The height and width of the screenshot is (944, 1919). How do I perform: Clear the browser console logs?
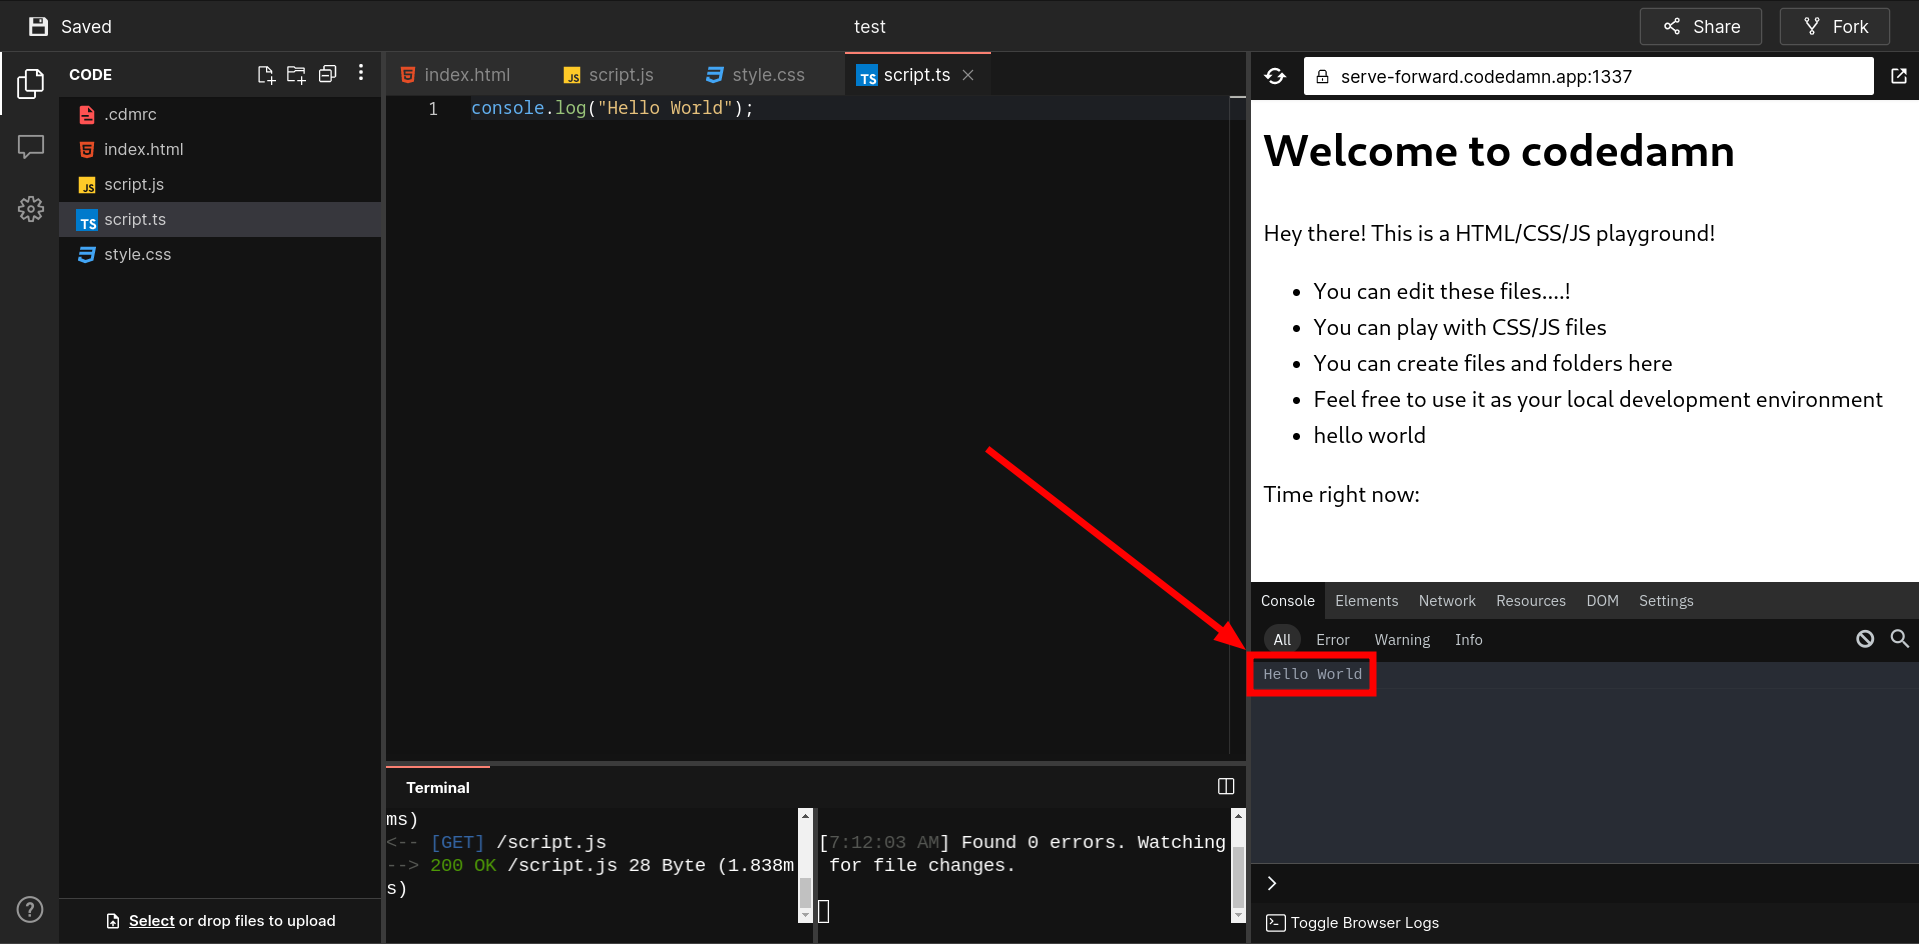click(x=1864, y=639)
